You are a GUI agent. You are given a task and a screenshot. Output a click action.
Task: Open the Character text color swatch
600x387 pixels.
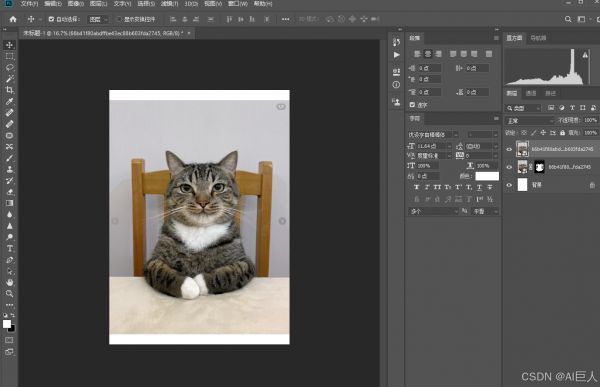(x=487, y=176)
